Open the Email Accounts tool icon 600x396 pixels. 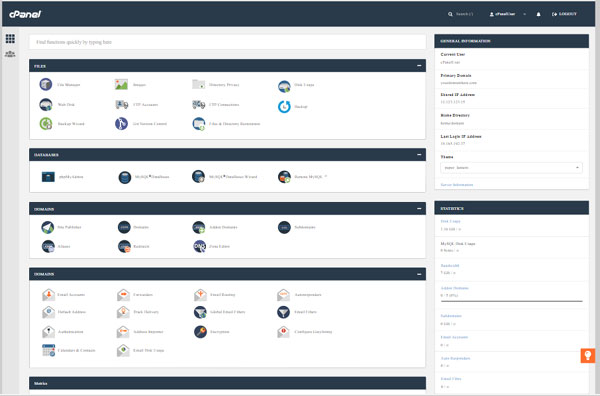tap(49, 295)
